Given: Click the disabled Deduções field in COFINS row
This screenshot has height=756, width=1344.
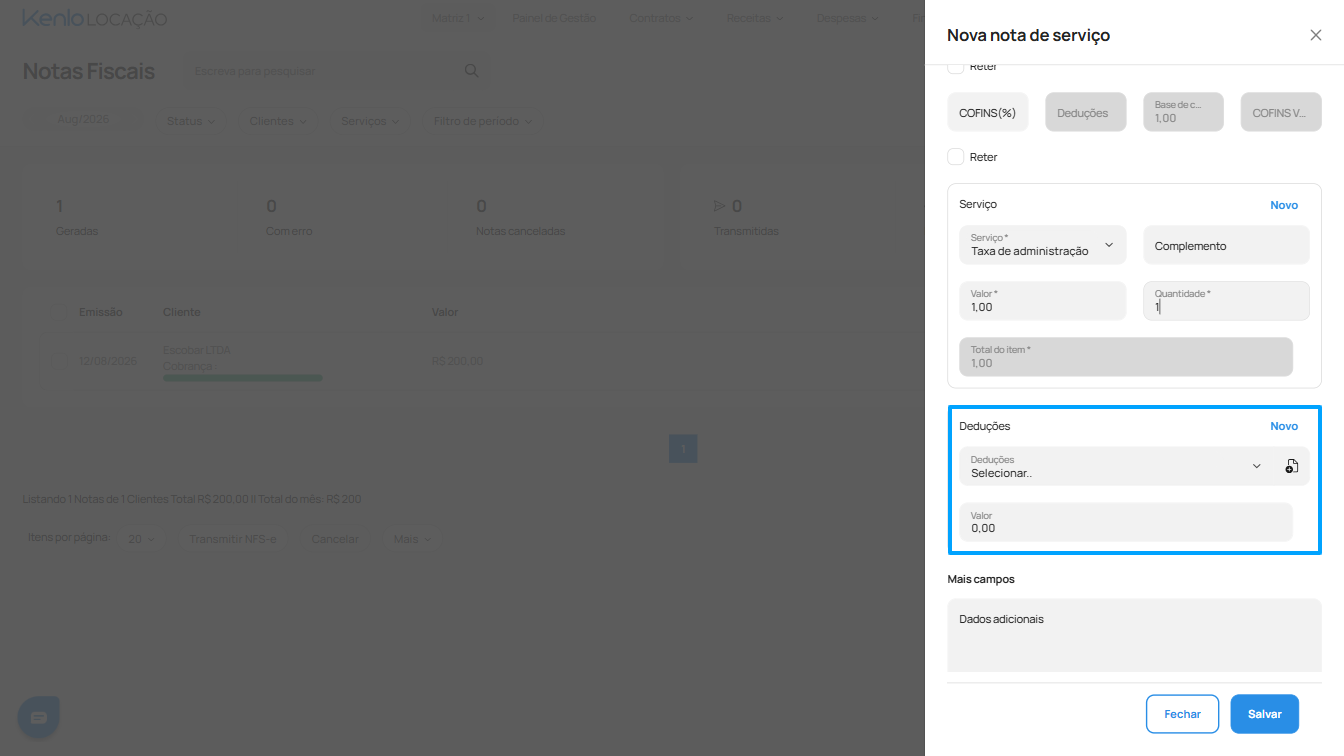Looking at the screenshot, I should 1086,112.
